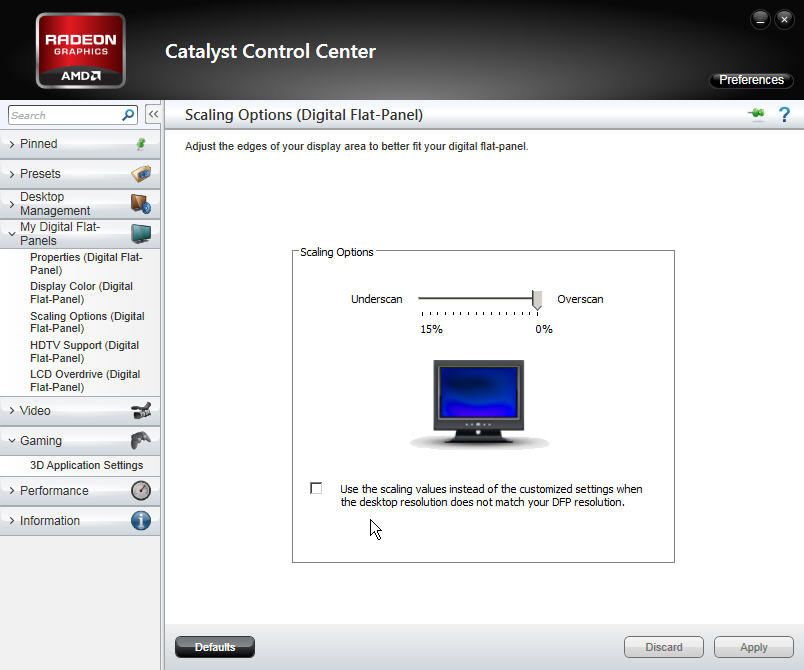Click the magnifier icon in the search box
The image size is (804, 670).
(x=128, y=115)
